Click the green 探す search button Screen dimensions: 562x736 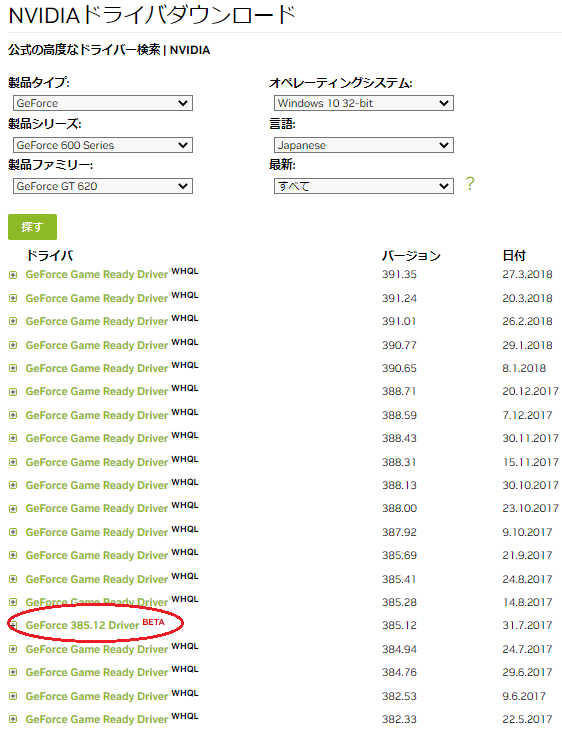click(x=32, y=227)
